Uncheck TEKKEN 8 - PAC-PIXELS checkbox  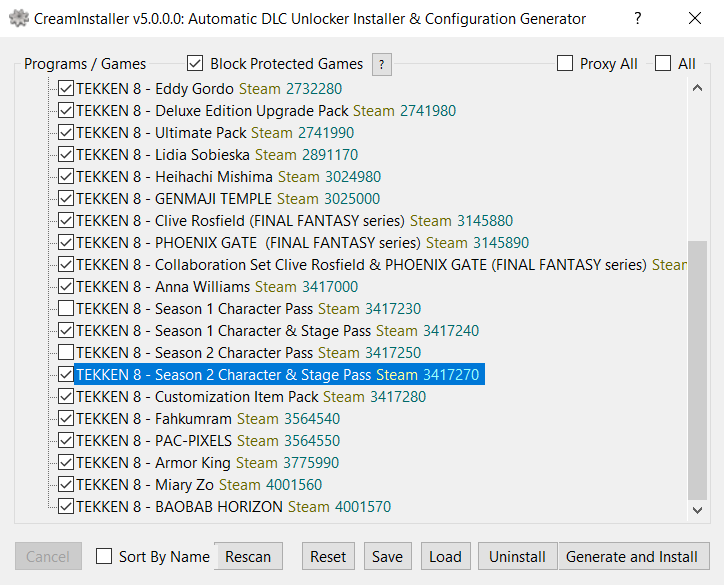click(66, 441)
